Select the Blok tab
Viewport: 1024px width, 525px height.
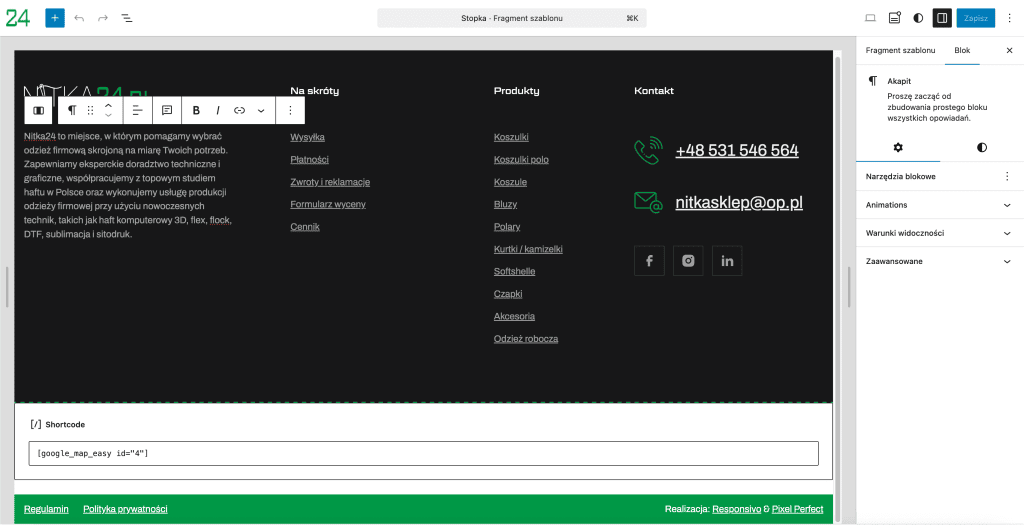pyautogui.click(x=962, y=50)
